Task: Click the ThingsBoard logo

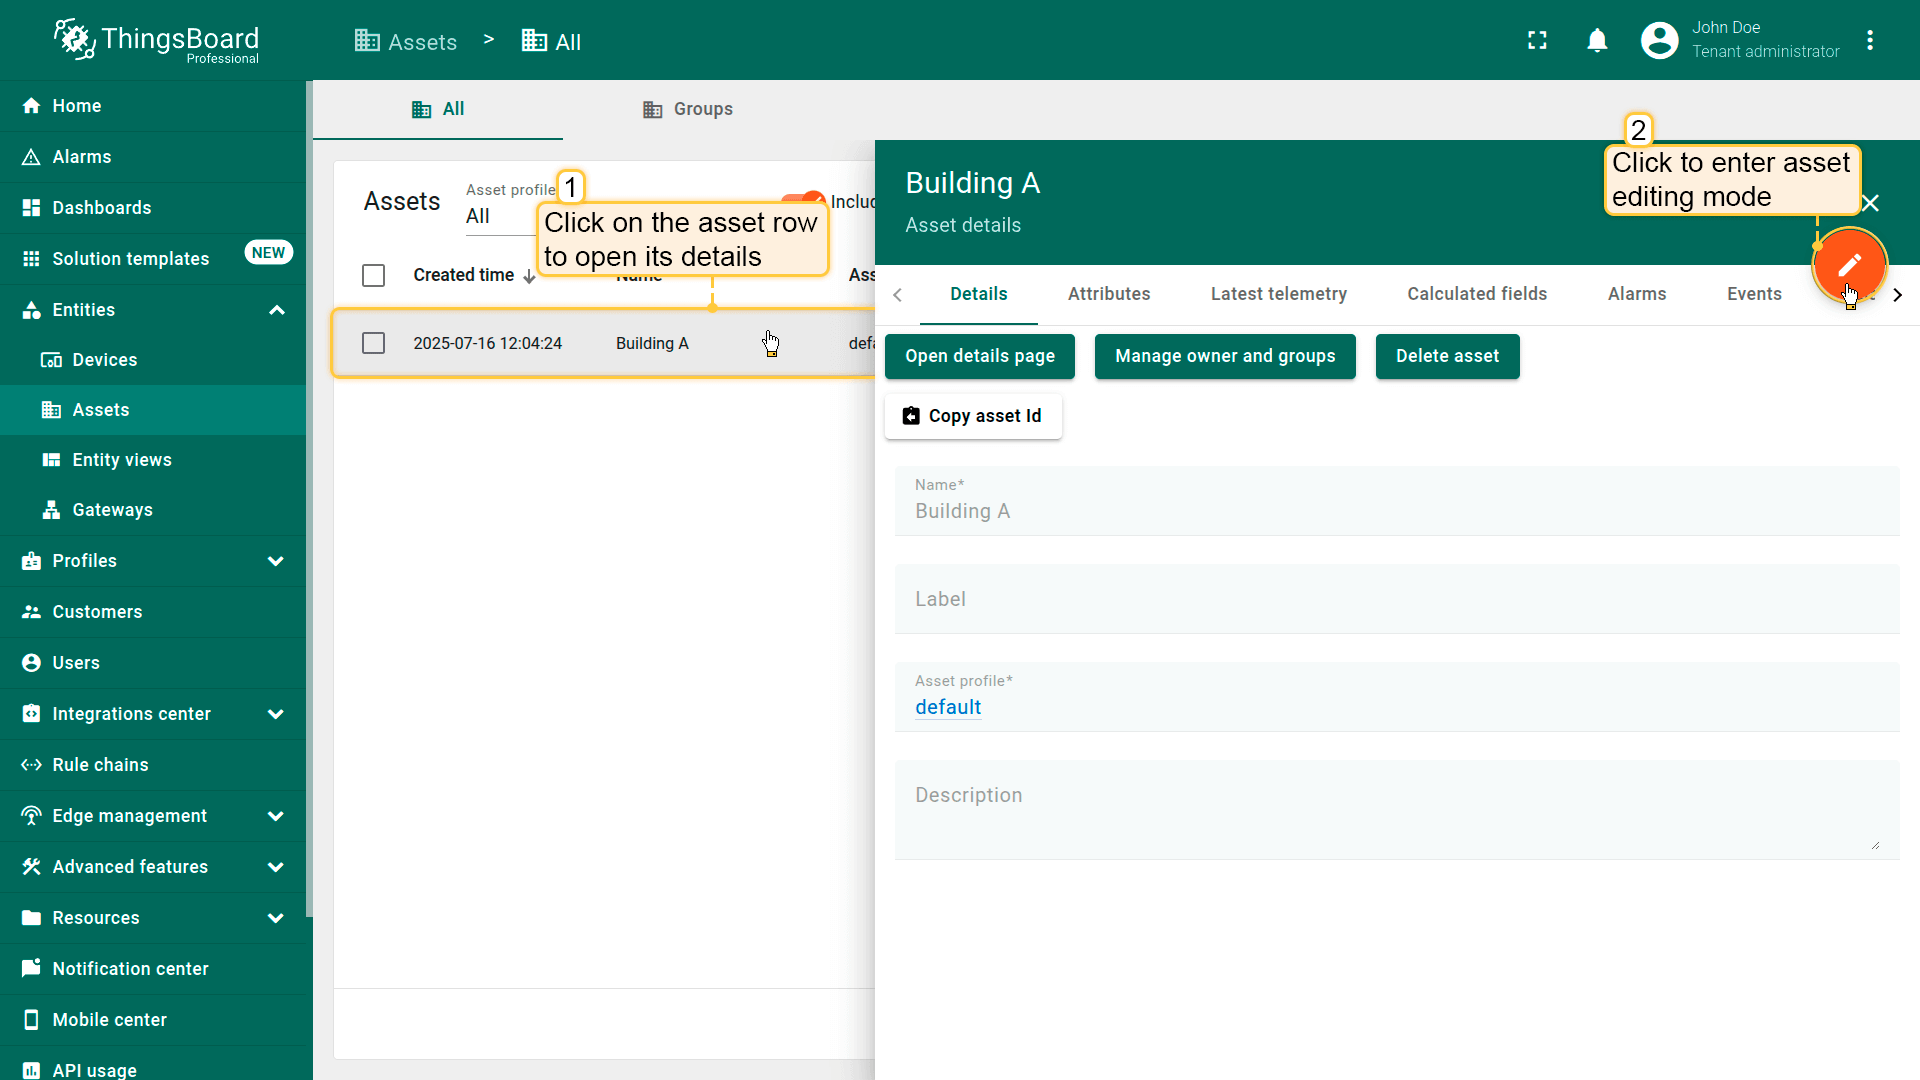Action: coord(157,41)
